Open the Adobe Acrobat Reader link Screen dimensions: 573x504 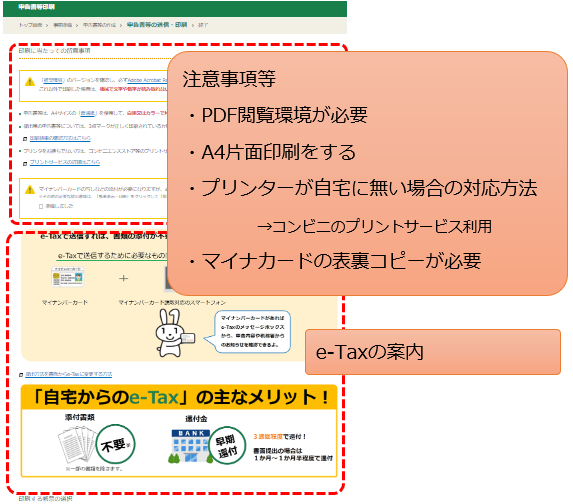(x=147, y=80)
